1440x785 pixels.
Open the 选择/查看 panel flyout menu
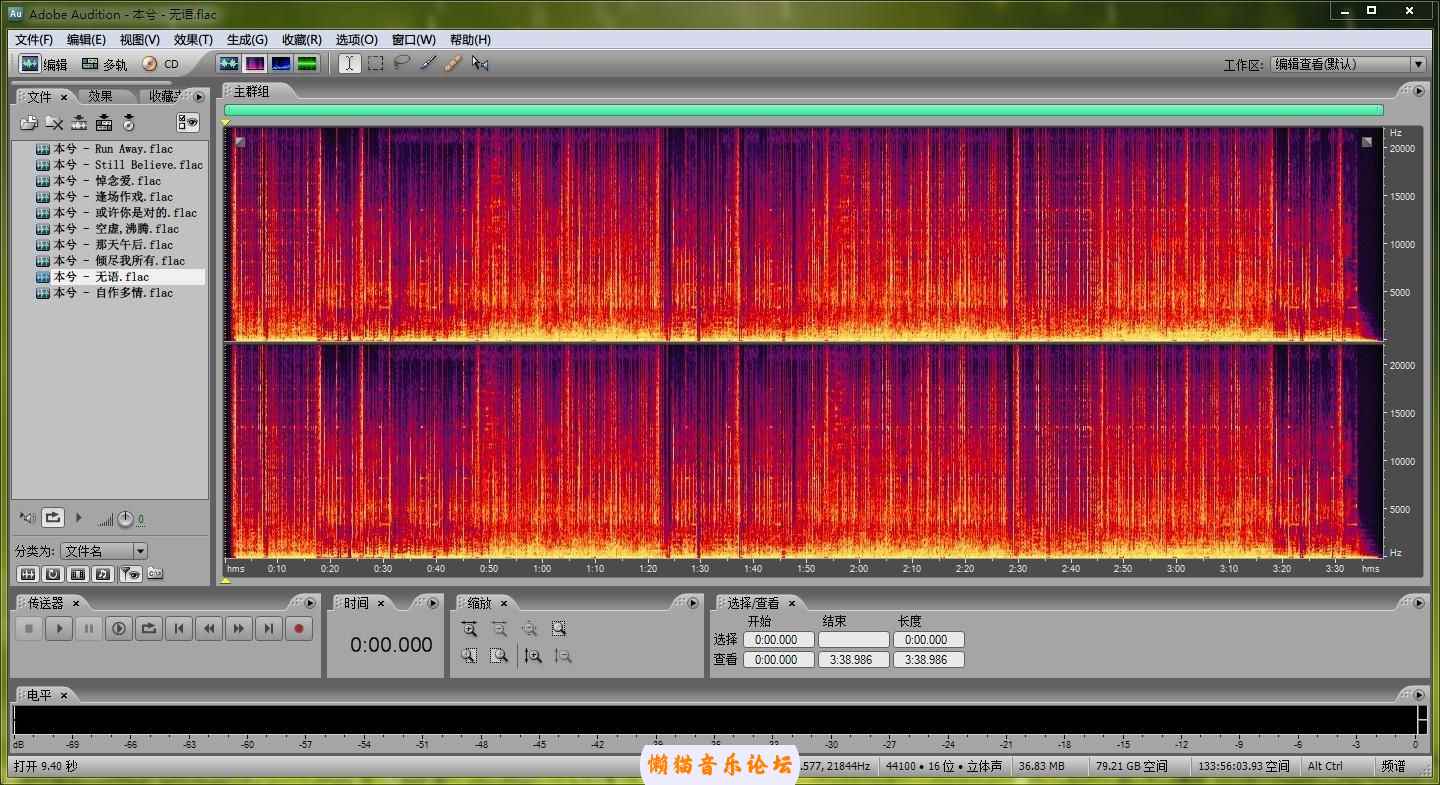[1418, 603]
